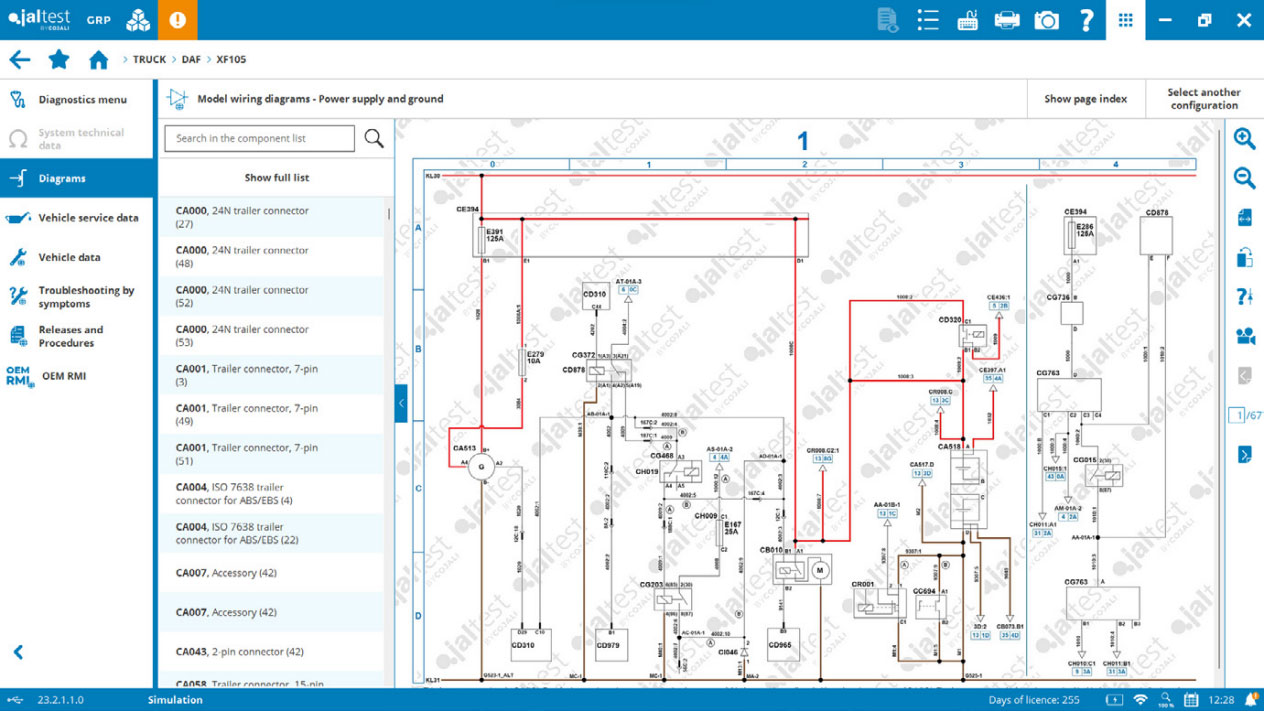
Task: Click Select another configuration
Action: tap(1204, 99)
